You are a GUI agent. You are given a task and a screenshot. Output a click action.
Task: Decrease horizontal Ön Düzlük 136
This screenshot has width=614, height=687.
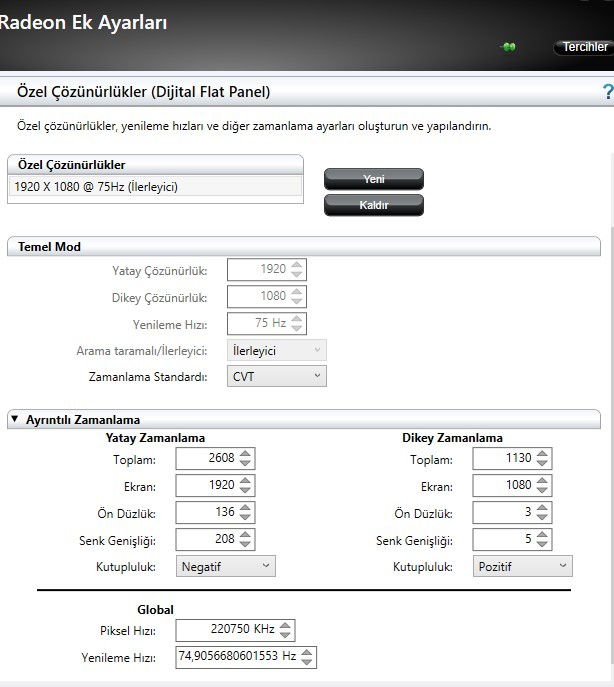click(x=245, y=517)
